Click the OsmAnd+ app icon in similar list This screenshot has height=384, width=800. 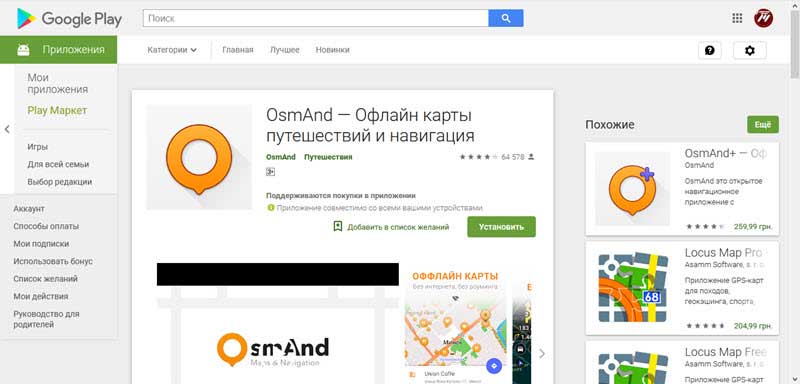click(x=632, y=189)
